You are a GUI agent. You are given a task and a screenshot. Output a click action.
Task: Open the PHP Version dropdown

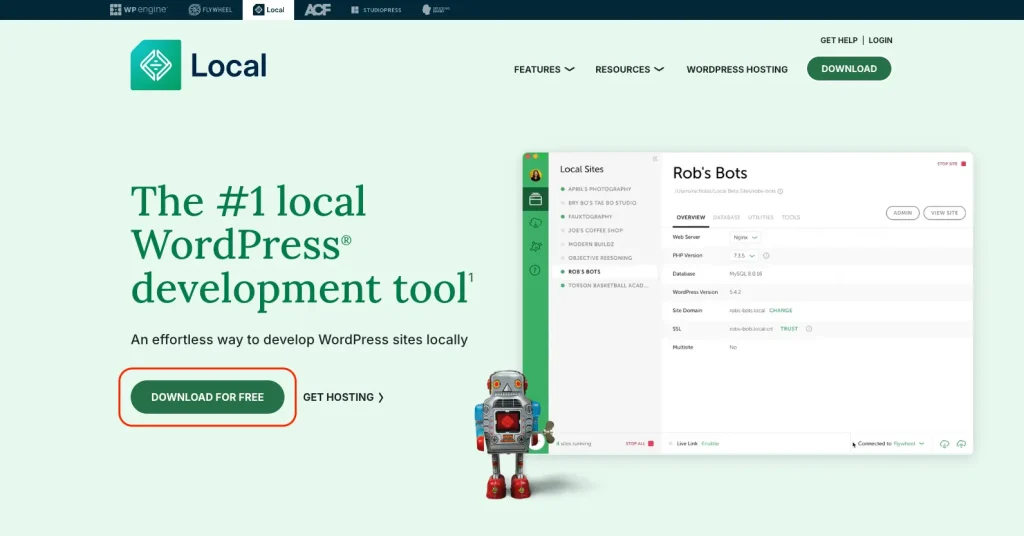[746, 255]
